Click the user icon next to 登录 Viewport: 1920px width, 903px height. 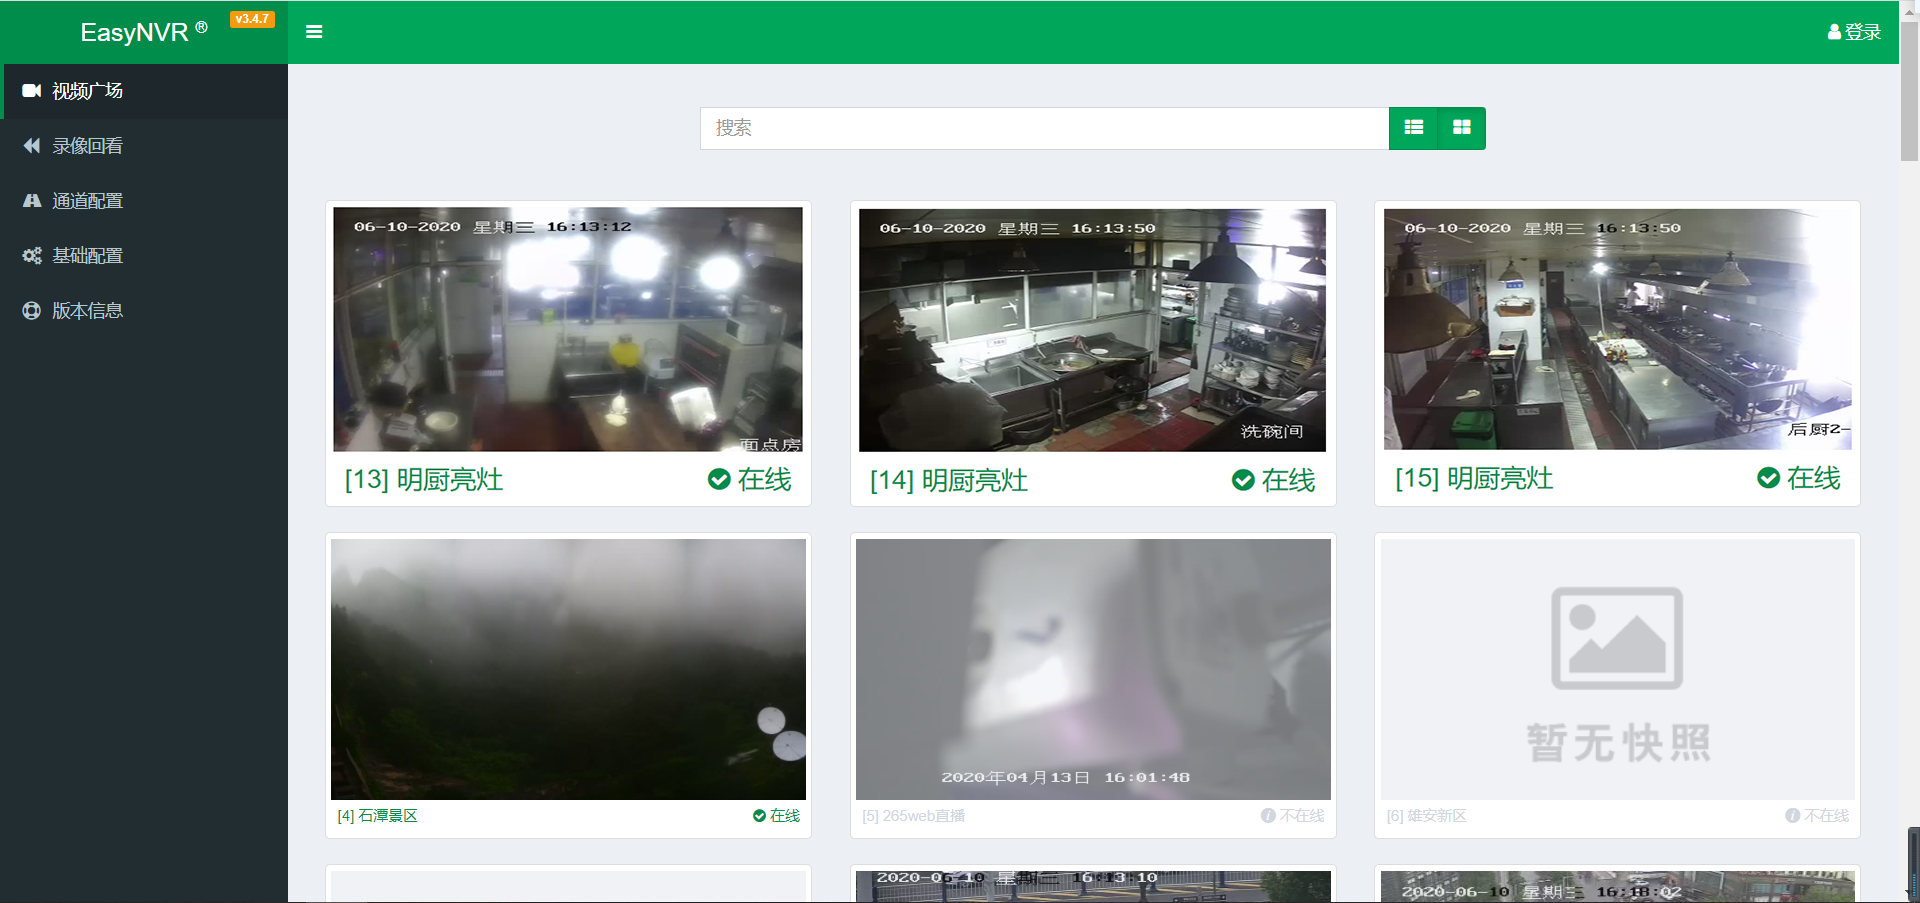(x=1834, y=32)
